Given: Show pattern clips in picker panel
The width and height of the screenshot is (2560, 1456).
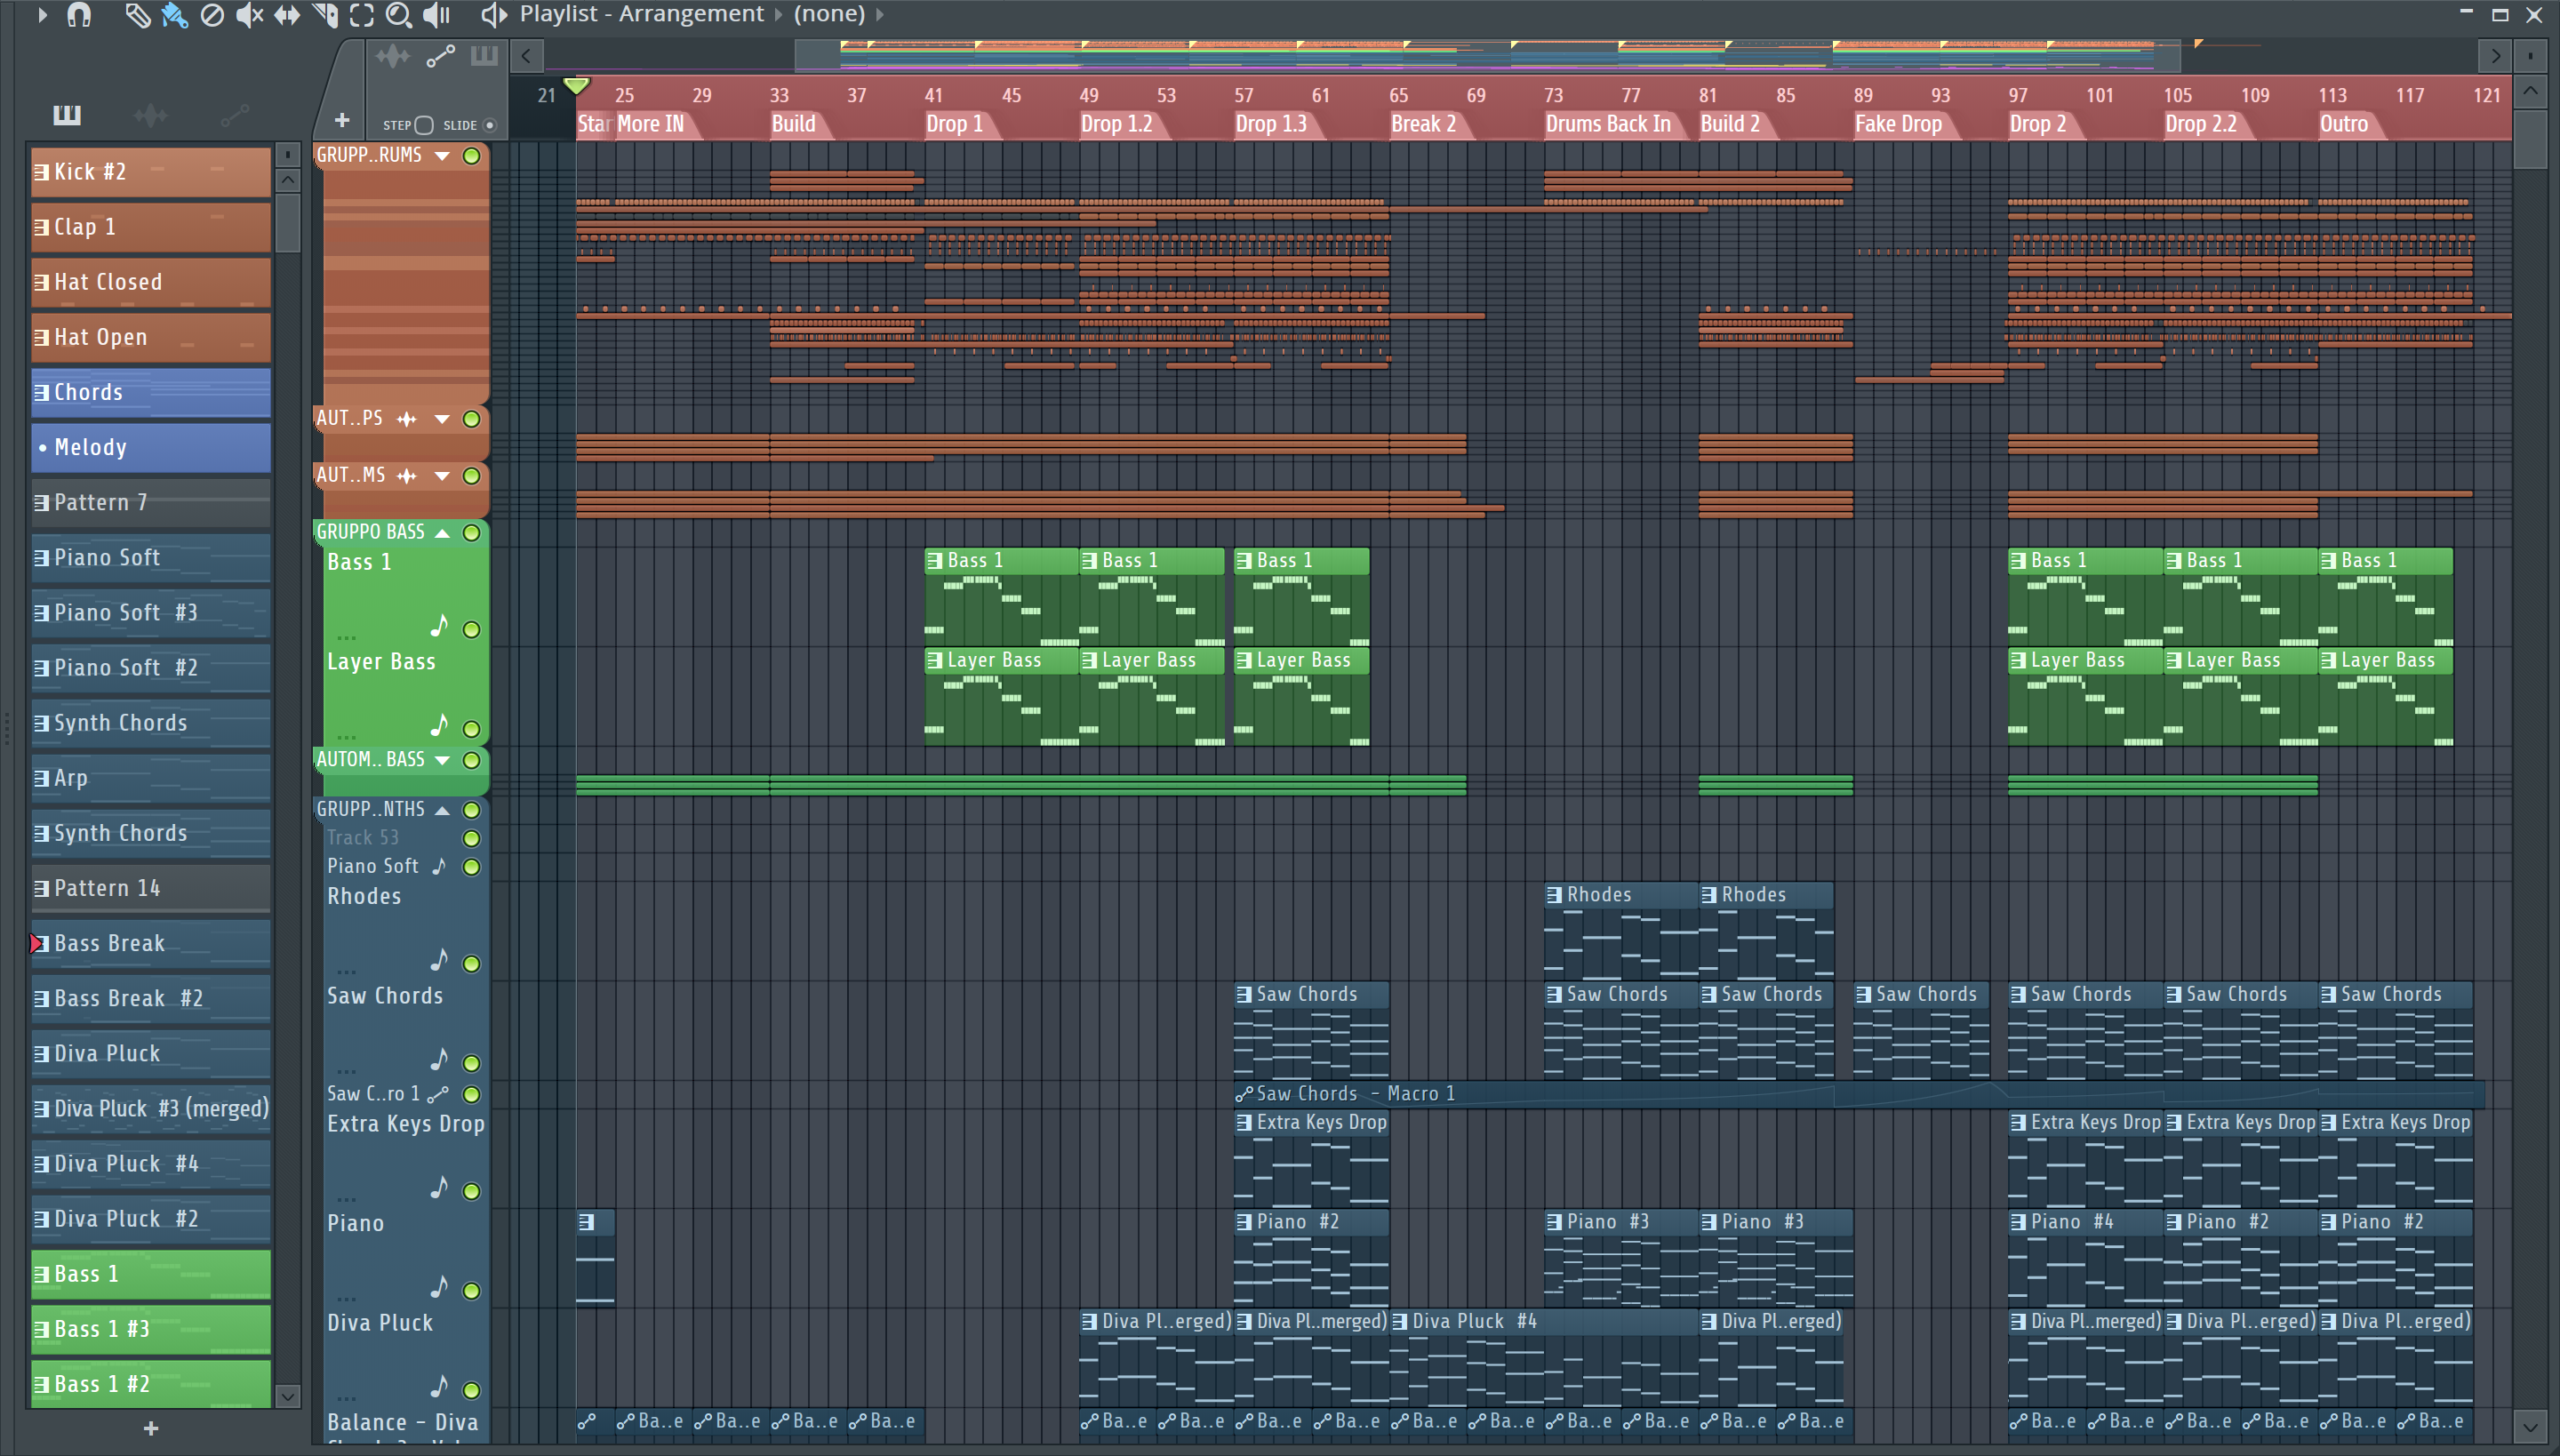Looking at the screenshot, I should [x=67, y=115].
